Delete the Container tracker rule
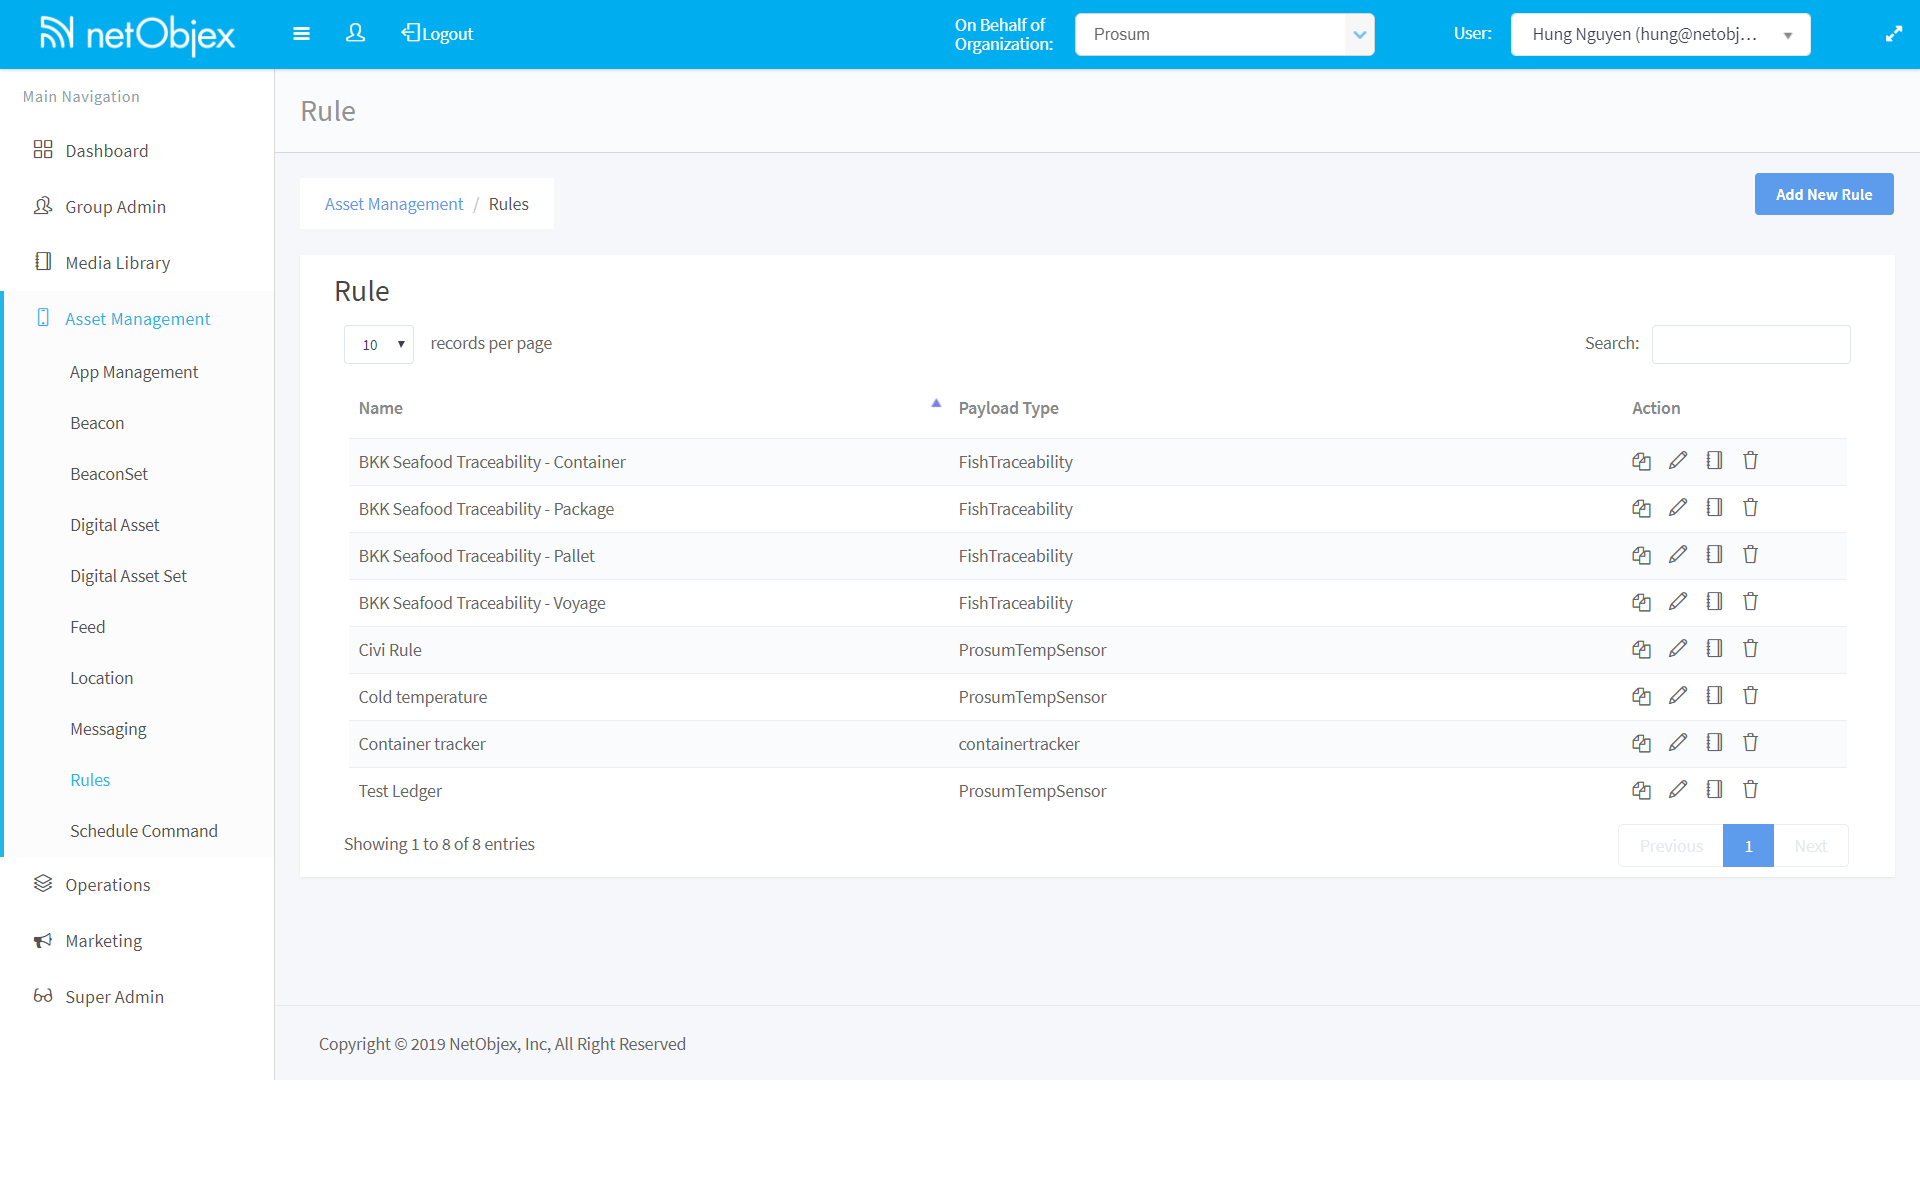 (1750, 743)
